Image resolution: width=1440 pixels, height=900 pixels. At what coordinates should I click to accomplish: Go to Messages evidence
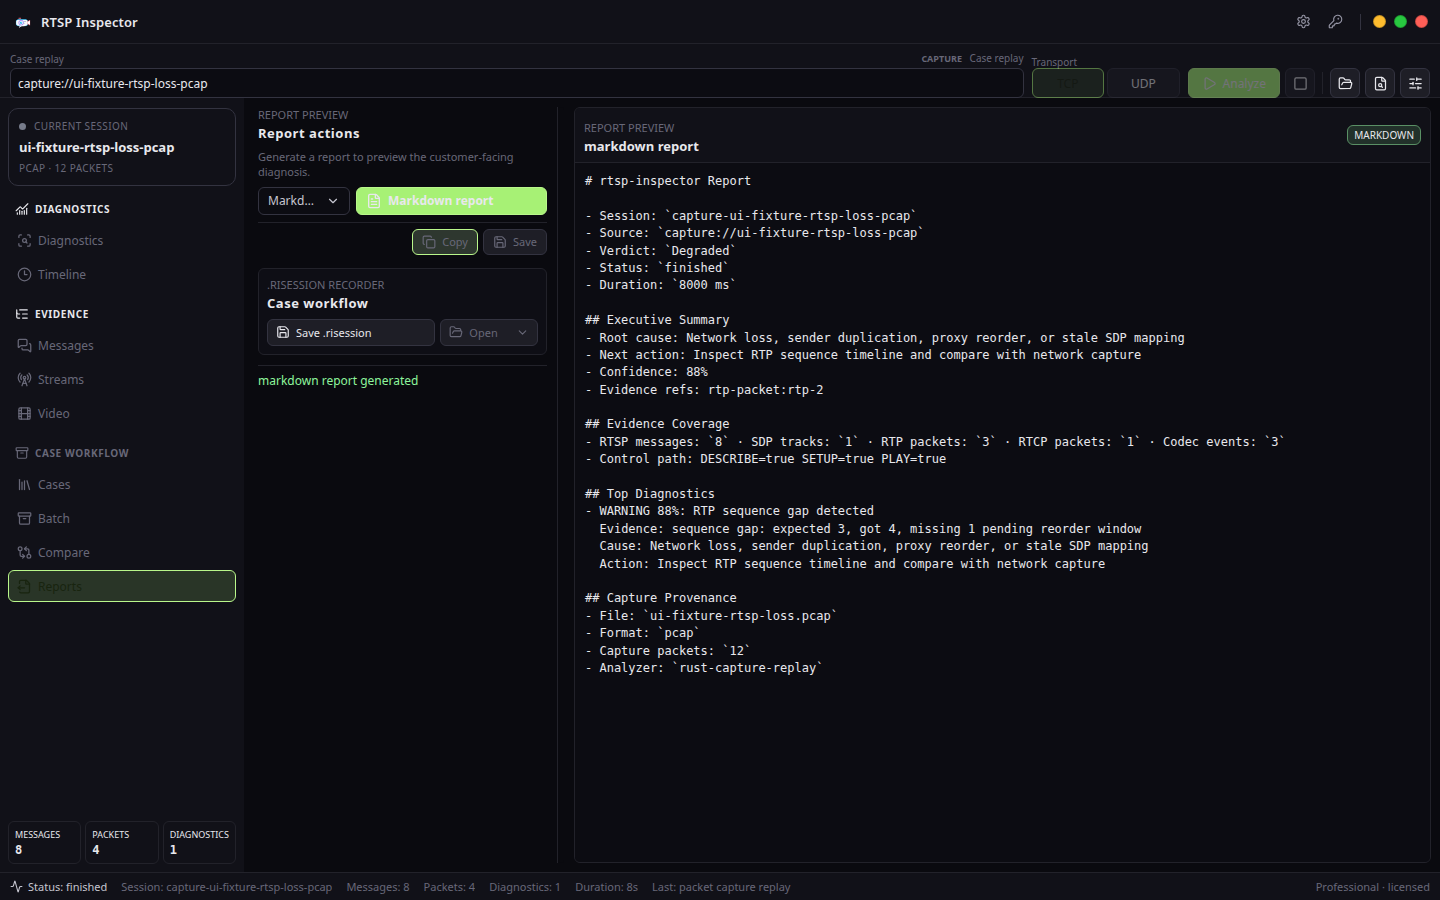pyautogui.click(x=122, y=346)
